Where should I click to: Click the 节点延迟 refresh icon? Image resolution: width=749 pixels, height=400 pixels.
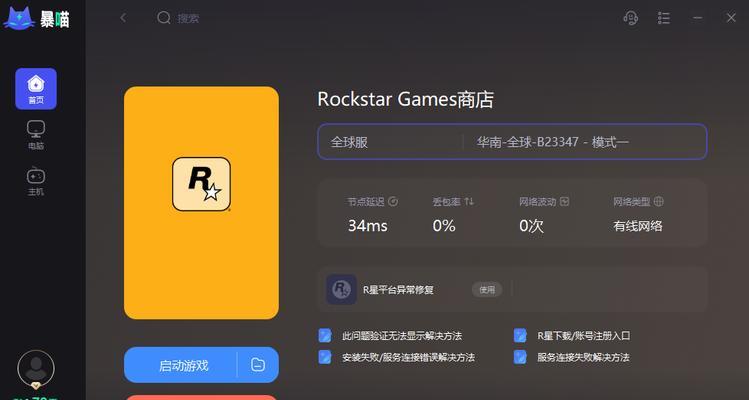click(393, 202)
